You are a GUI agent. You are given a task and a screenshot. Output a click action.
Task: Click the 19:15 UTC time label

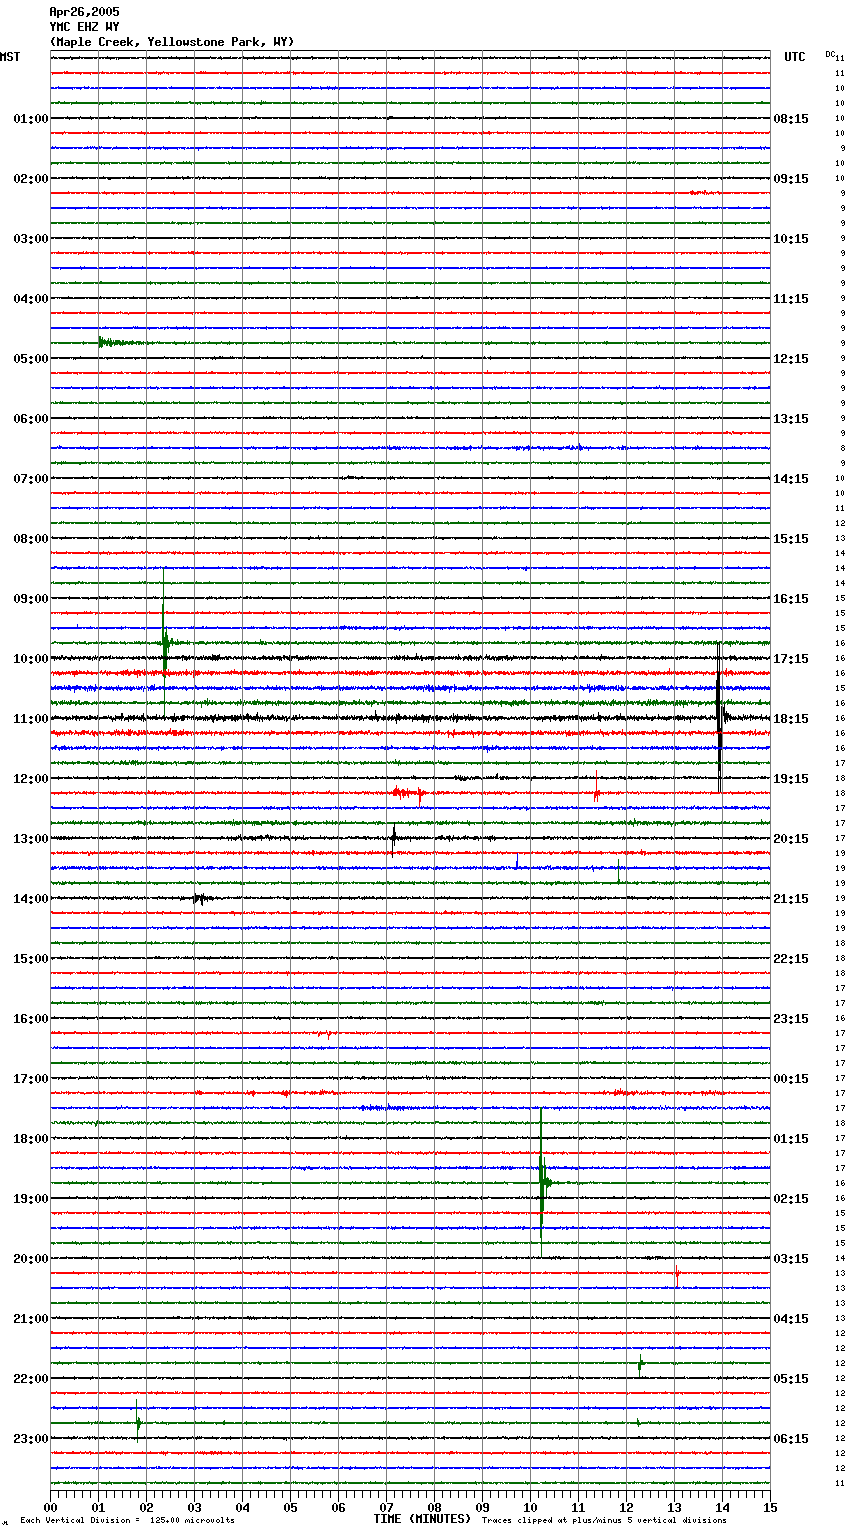click(791, 779)
